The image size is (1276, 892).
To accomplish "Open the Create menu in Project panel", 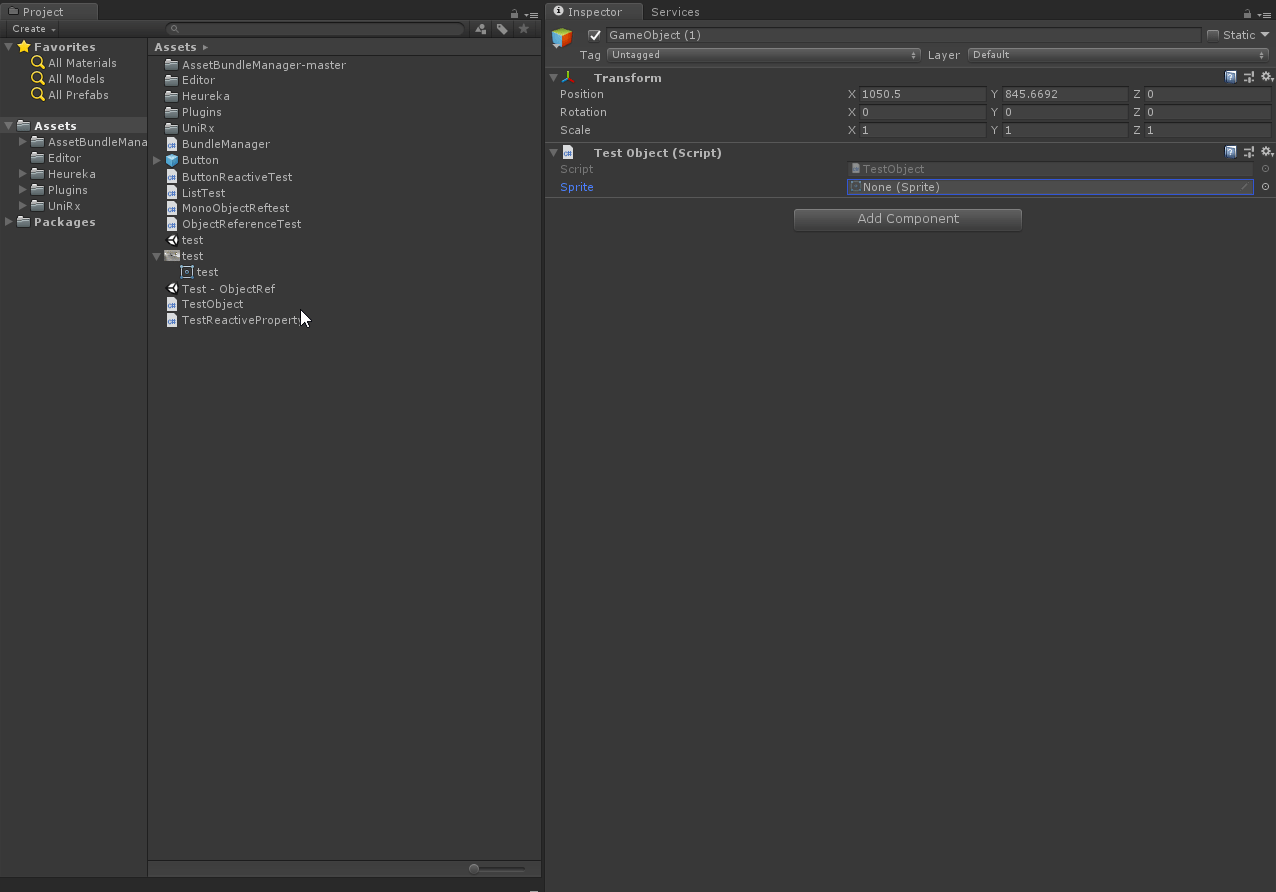I will (x=31, y=28).
